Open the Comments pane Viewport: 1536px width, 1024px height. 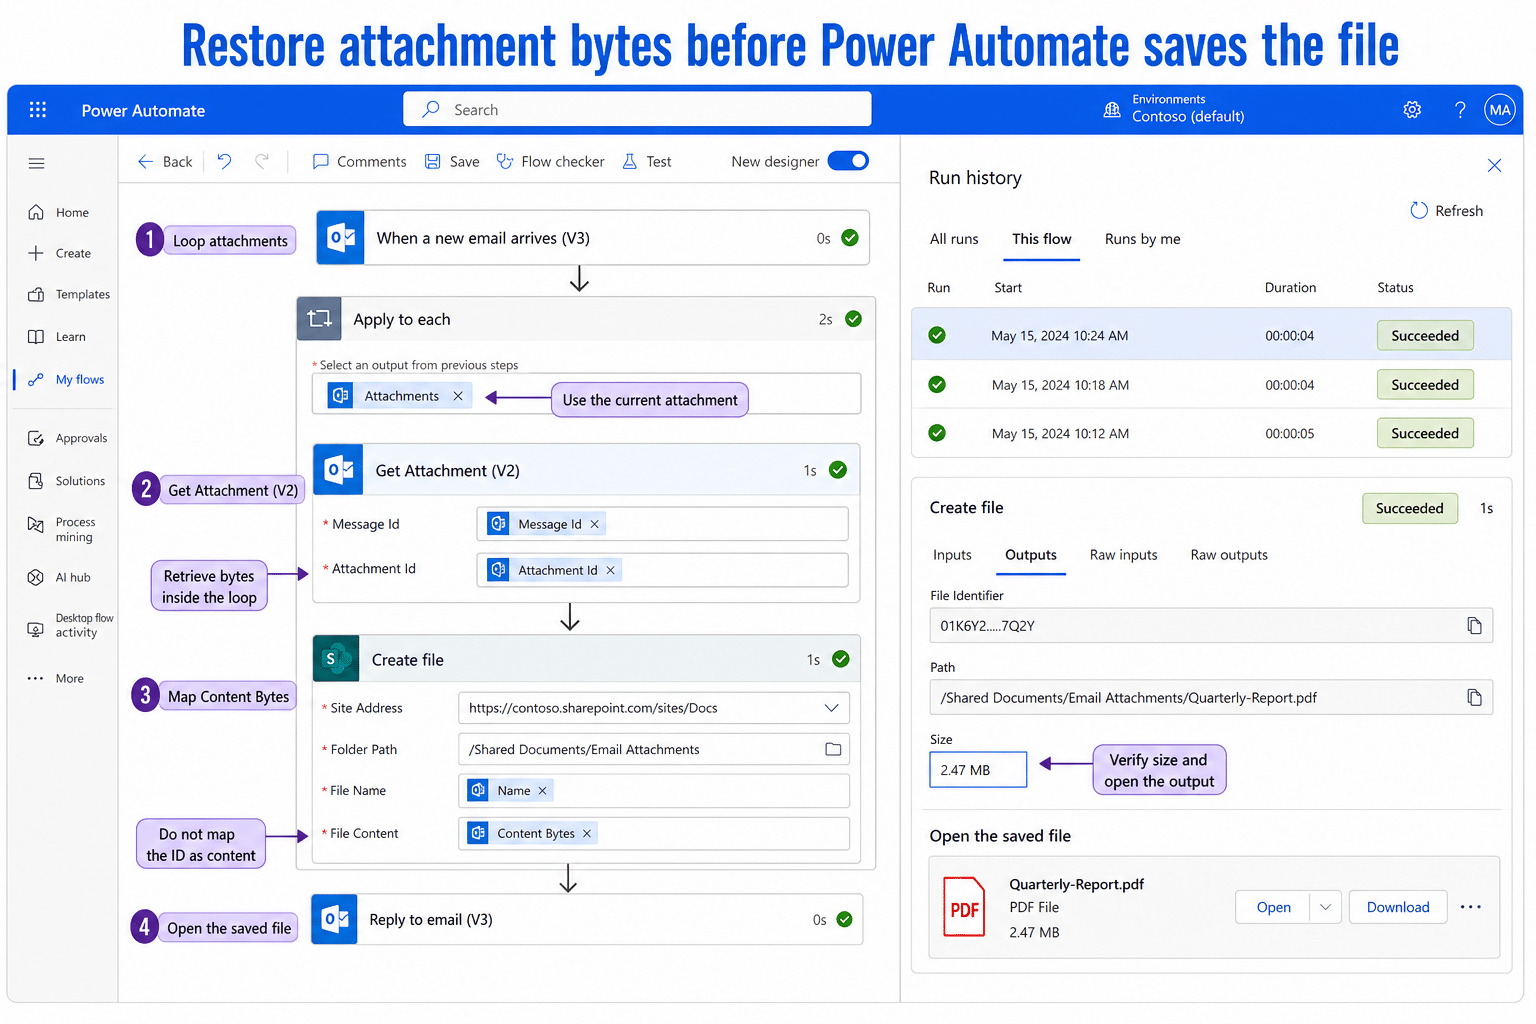(x=359, y=162)
